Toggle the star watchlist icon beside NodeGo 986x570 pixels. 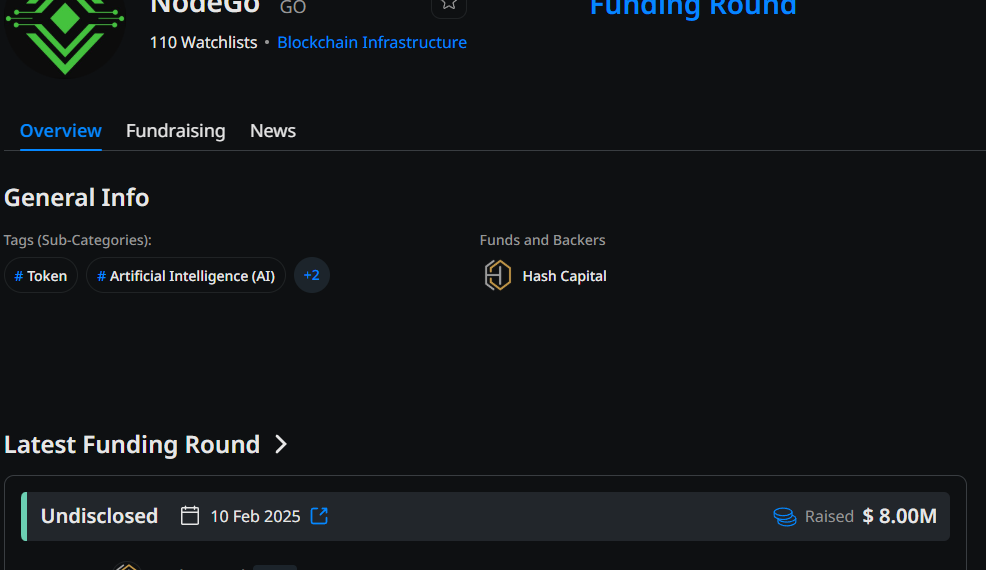pyautogui.click(x=449, y=5)
